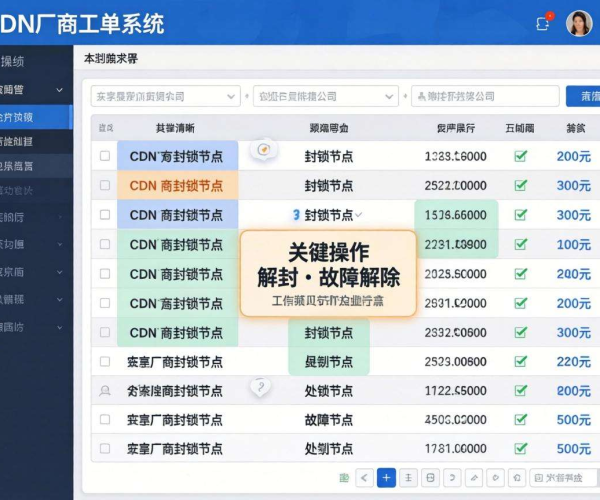Click the tag icon in pagination bar

coord(496,477)
